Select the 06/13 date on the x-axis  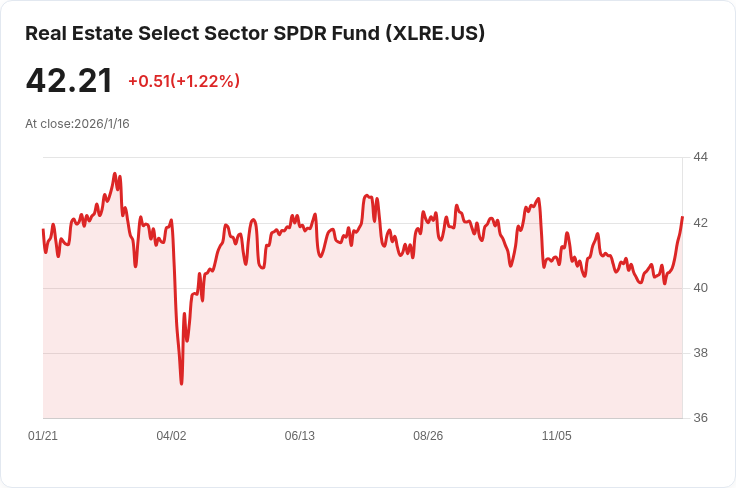(299, 436)
